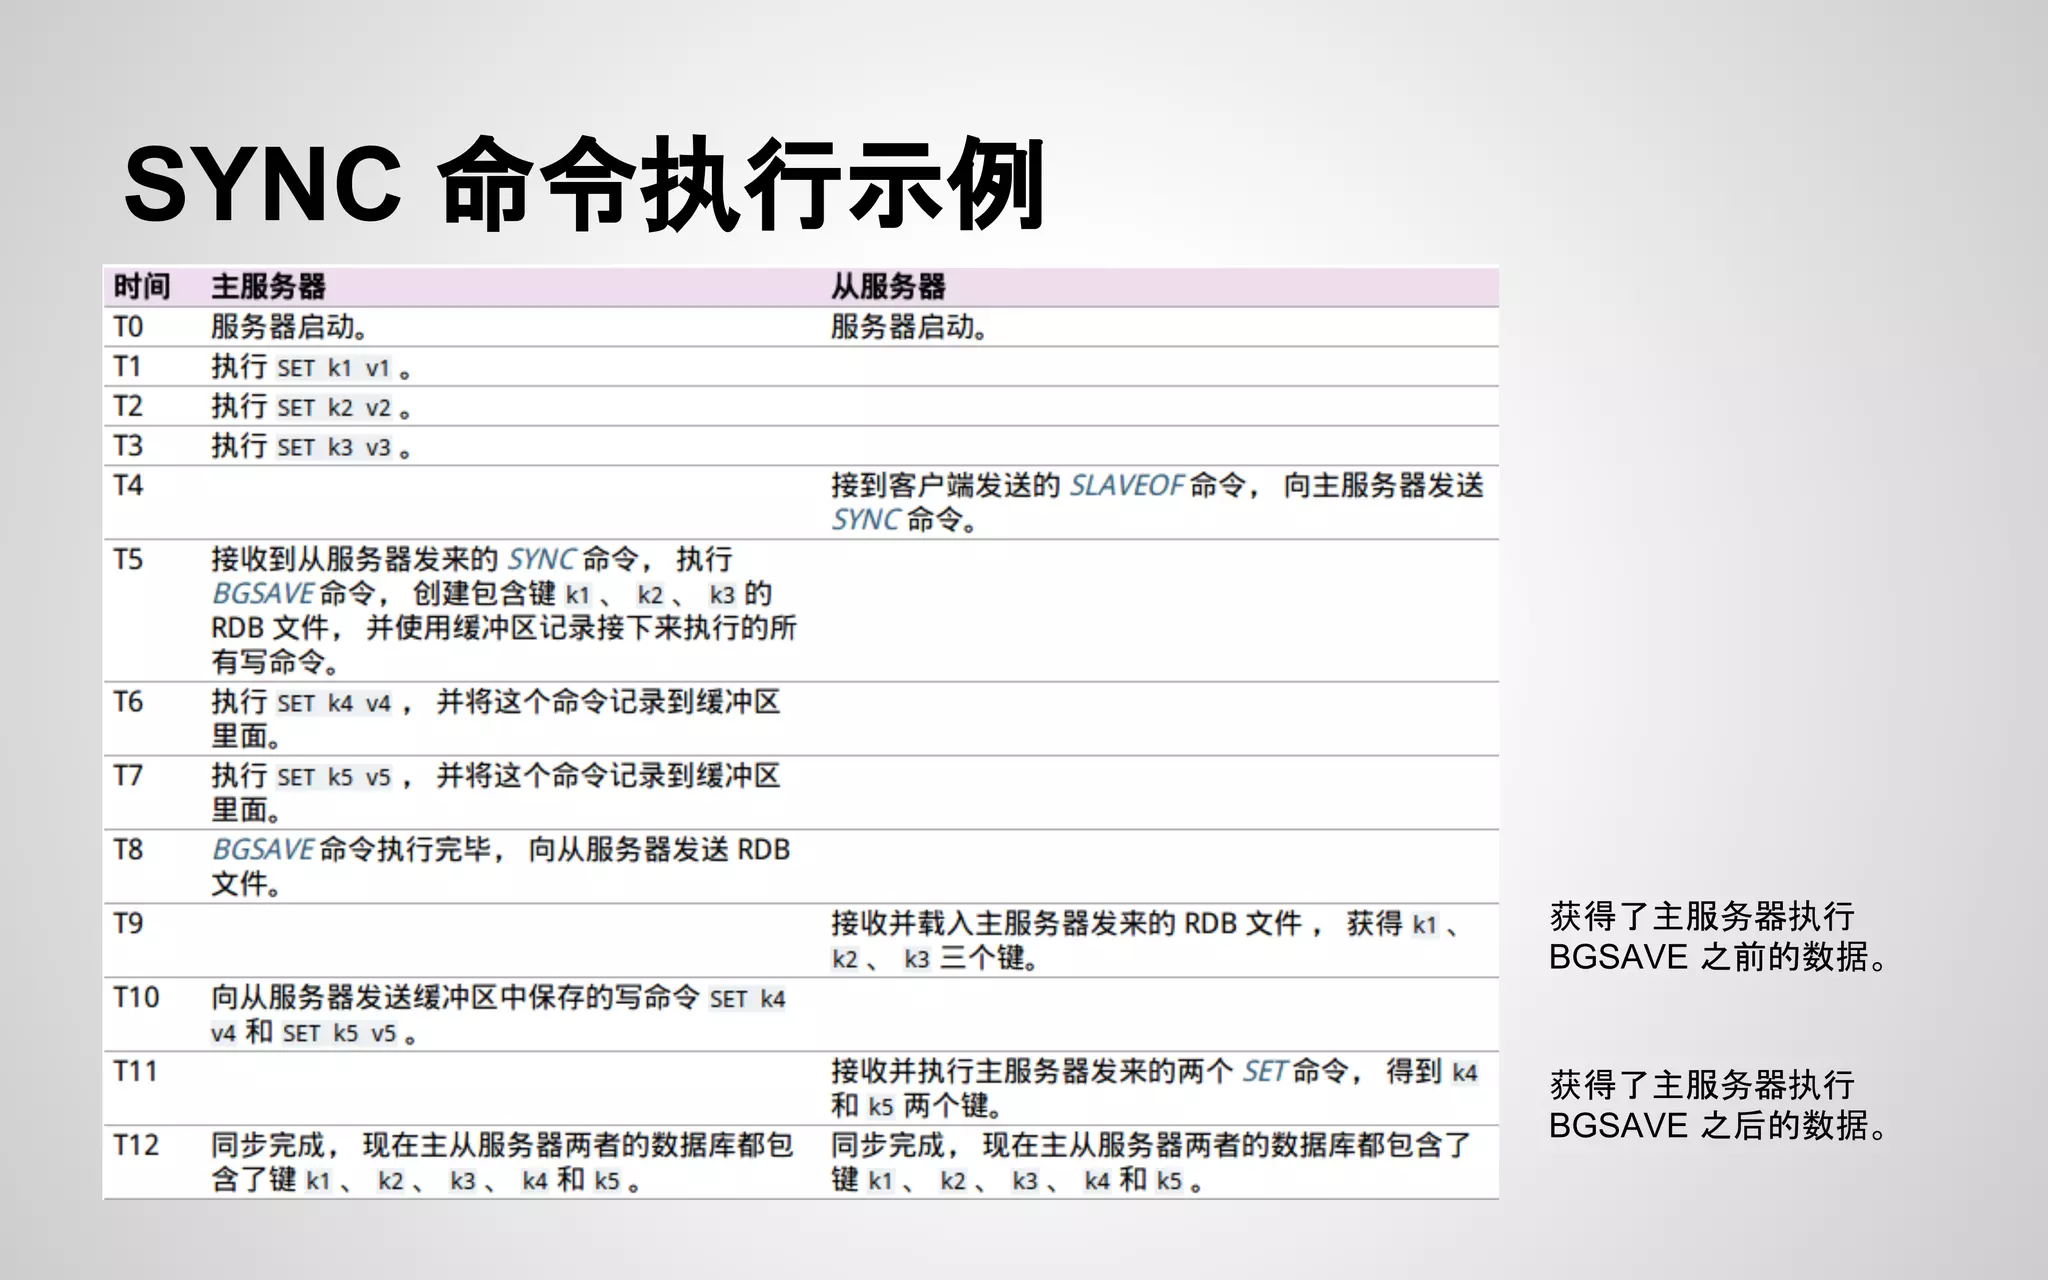Click the SLAVEOF command link in T4
This screenshot has width=2048, height=1280.
1127,486
